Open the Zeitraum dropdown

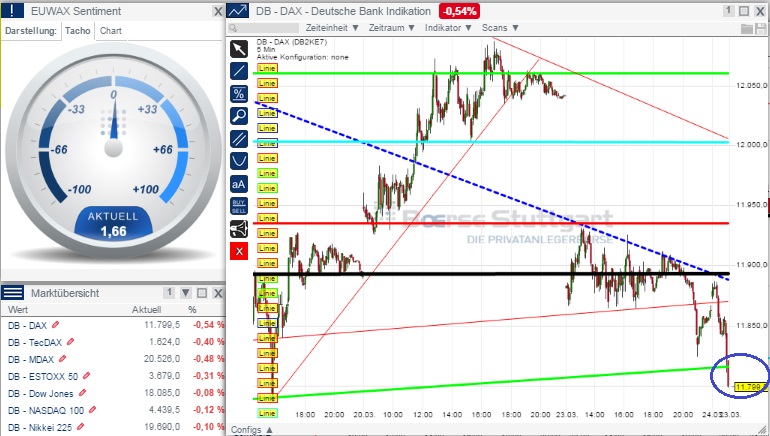392,28
